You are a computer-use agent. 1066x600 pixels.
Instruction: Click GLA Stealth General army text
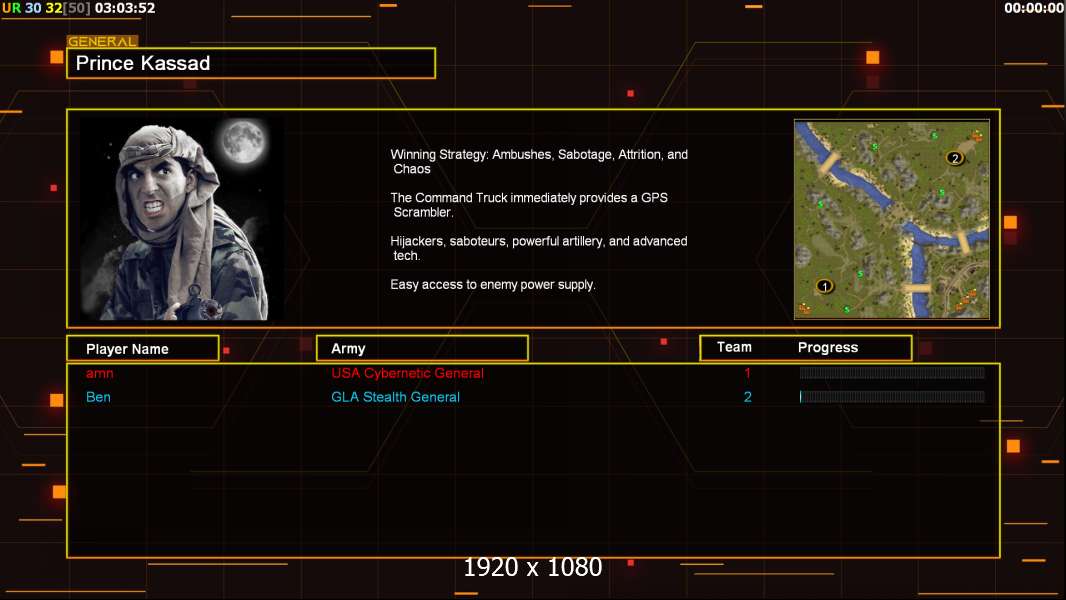(x=395, y=397)
